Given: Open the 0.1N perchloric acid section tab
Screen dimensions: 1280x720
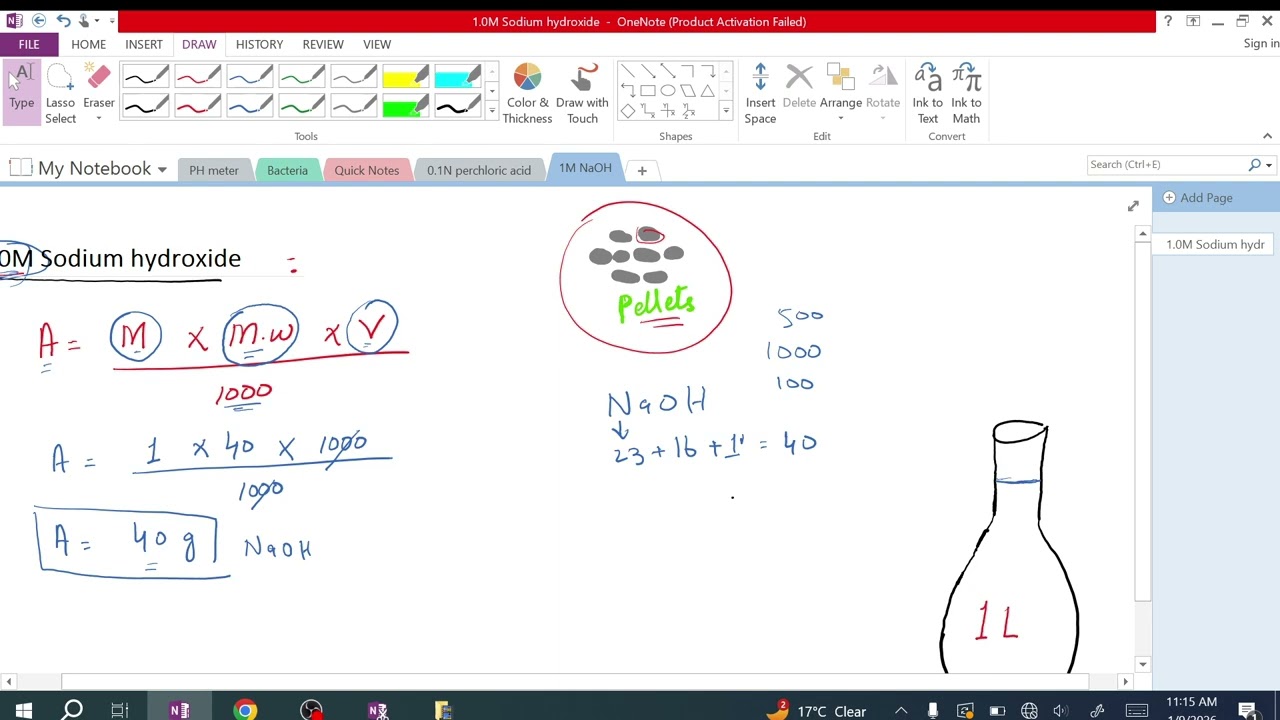Looking at the screenshot, I should (479, 170).
